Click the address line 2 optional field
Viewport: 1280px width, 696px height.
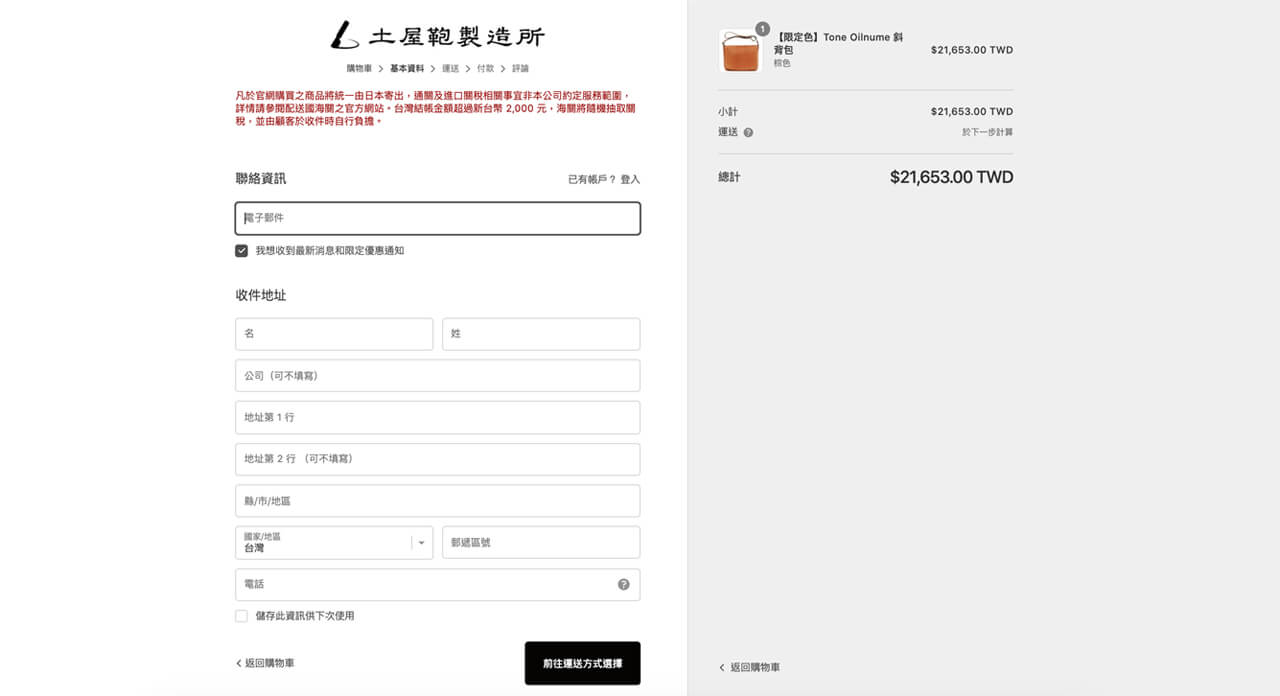coord(438,459)
